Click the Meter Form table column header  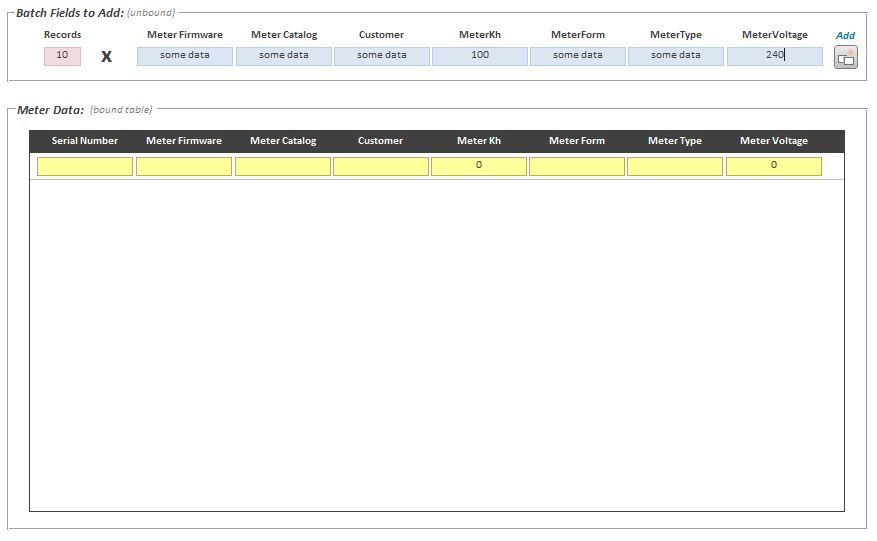[x=577, y=141]
